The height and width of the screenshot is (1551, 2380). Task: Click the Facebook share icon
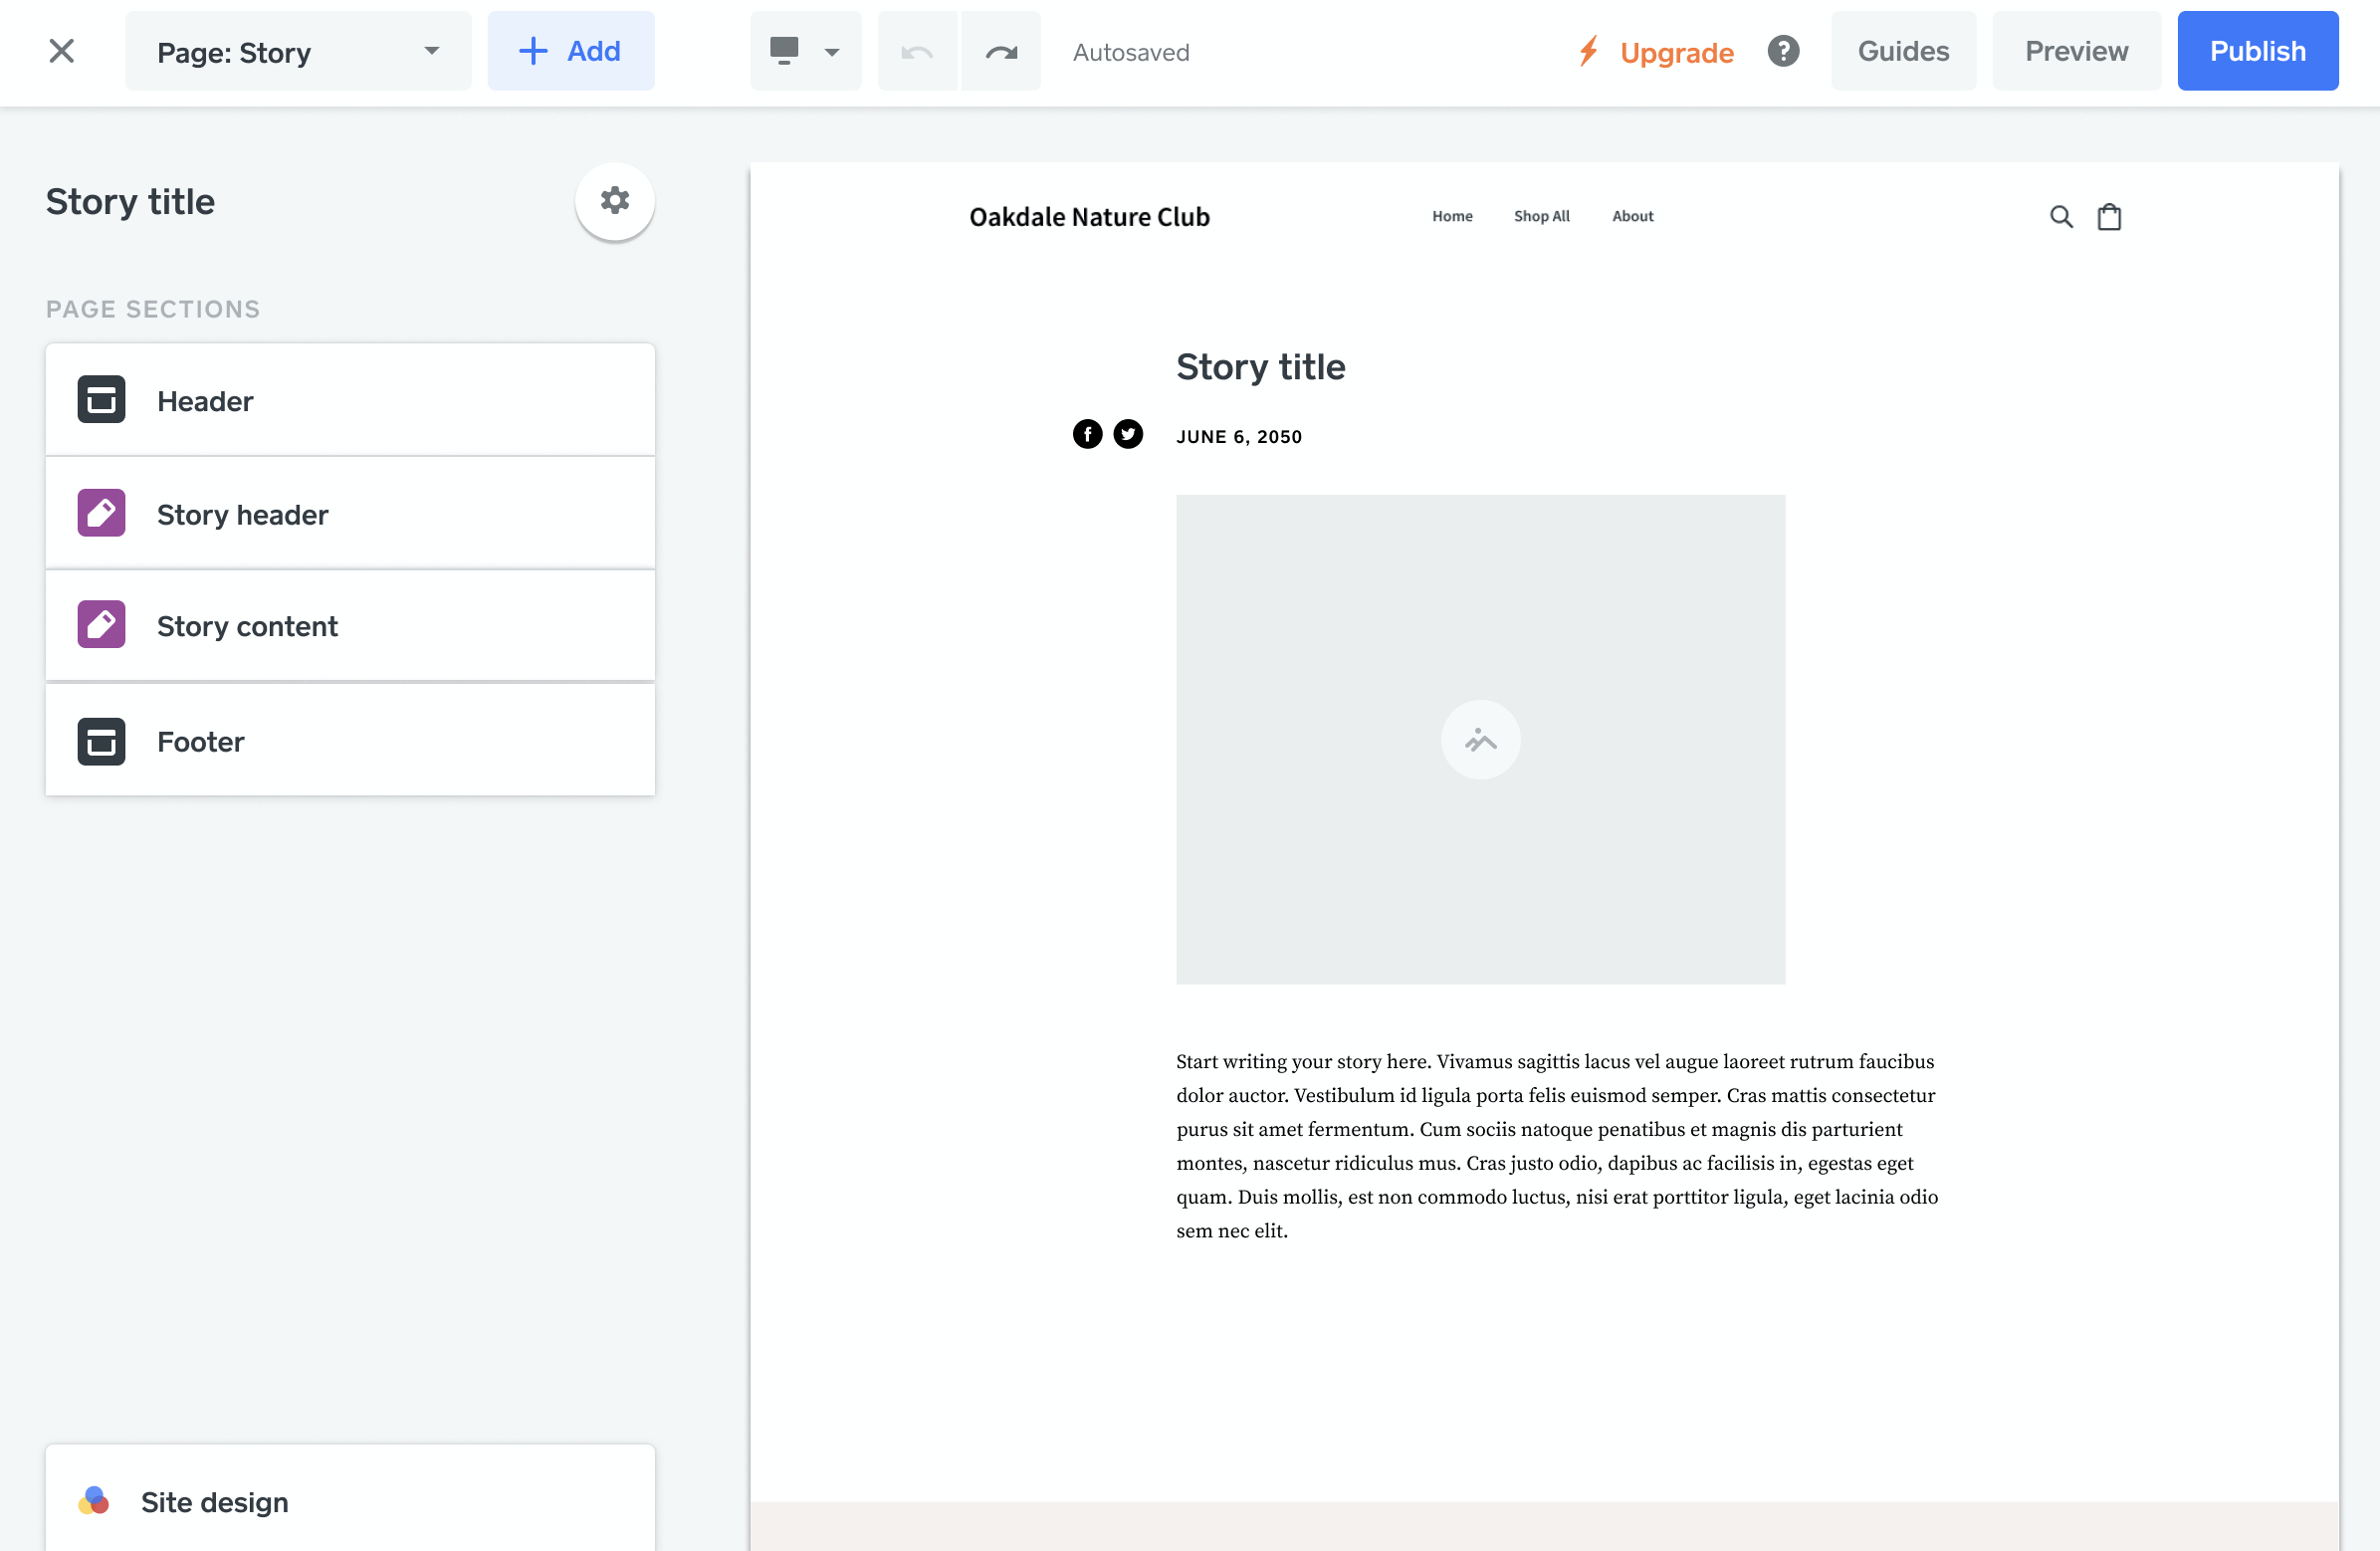pos(1087,434)
